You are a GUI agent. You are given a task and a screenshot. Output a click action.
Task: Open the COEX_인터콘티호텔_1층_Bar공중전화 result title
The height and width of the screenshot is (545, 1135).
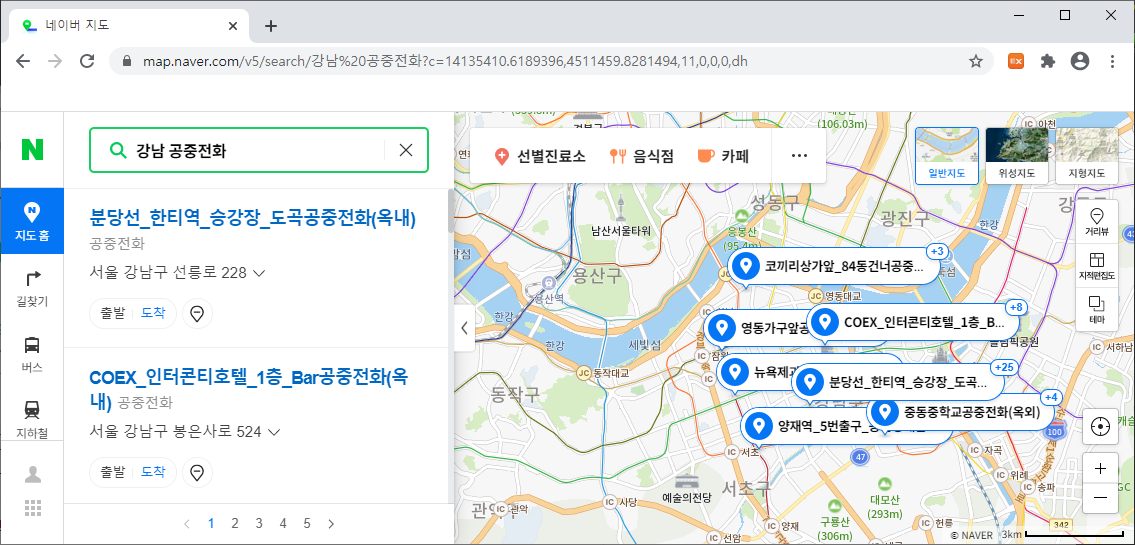pos(250,389)
